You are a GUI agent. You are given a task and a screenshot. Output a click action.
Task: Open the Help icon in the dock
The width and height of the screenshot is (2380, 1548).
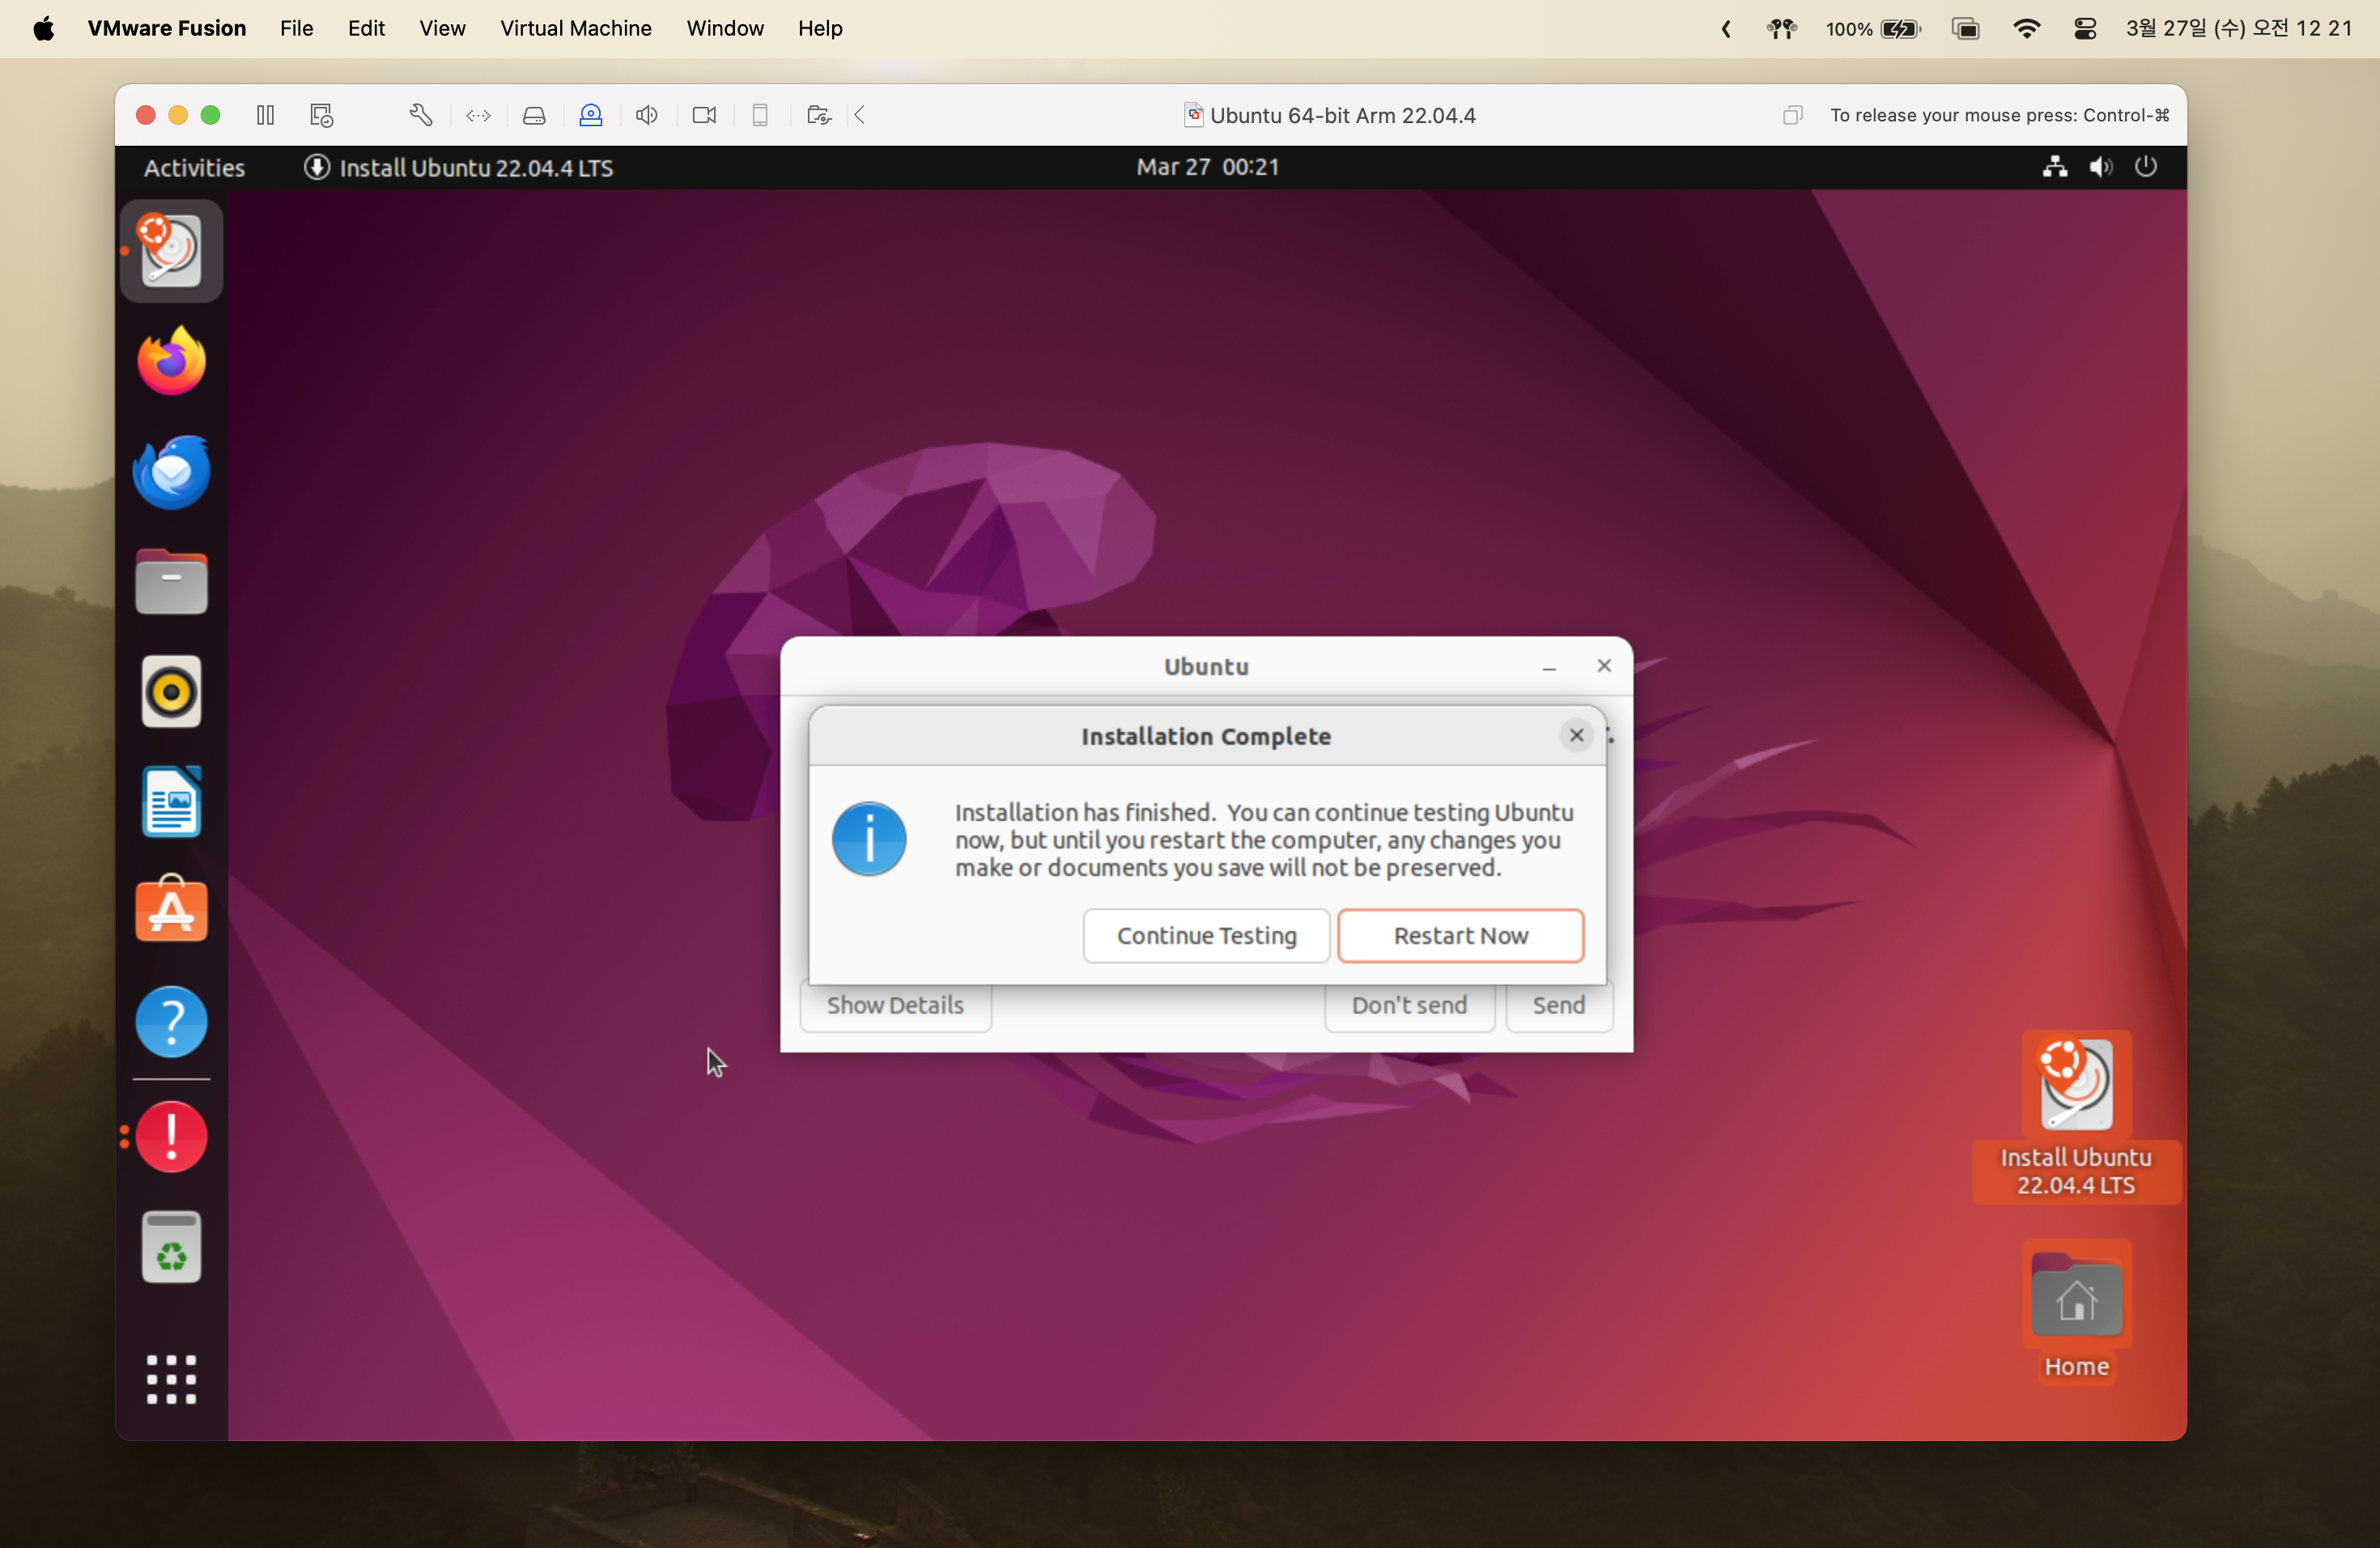[171, 1021]
